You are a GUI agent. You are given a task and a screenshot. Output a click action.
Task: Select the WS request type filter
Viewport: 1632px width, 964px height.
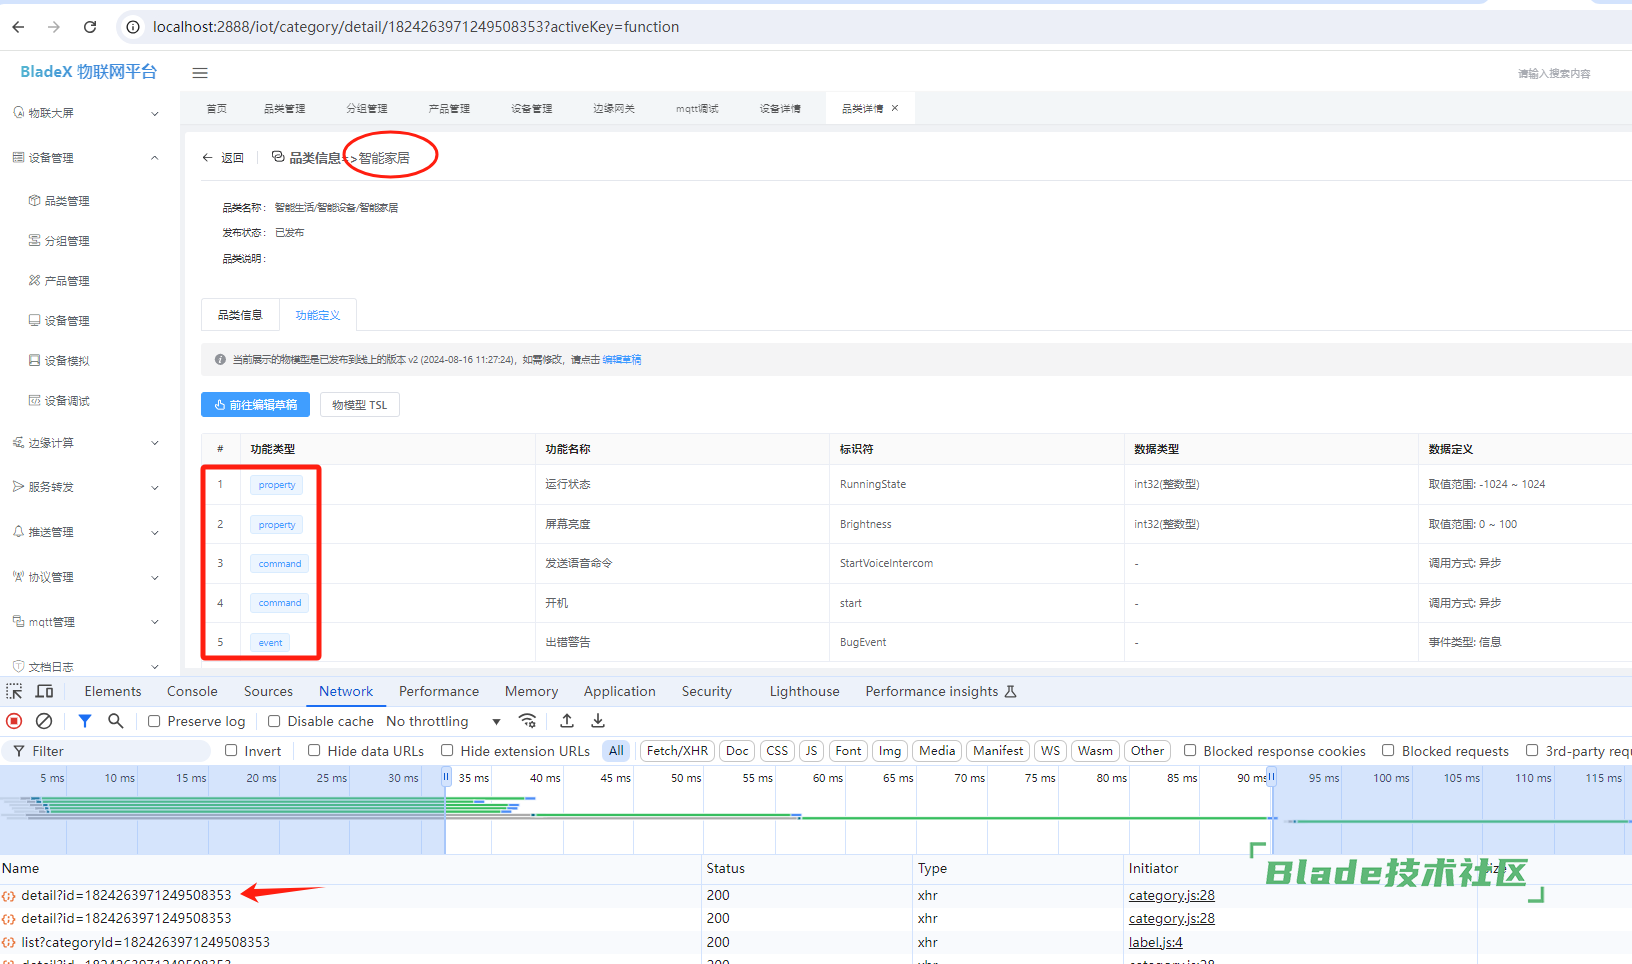1050,751
